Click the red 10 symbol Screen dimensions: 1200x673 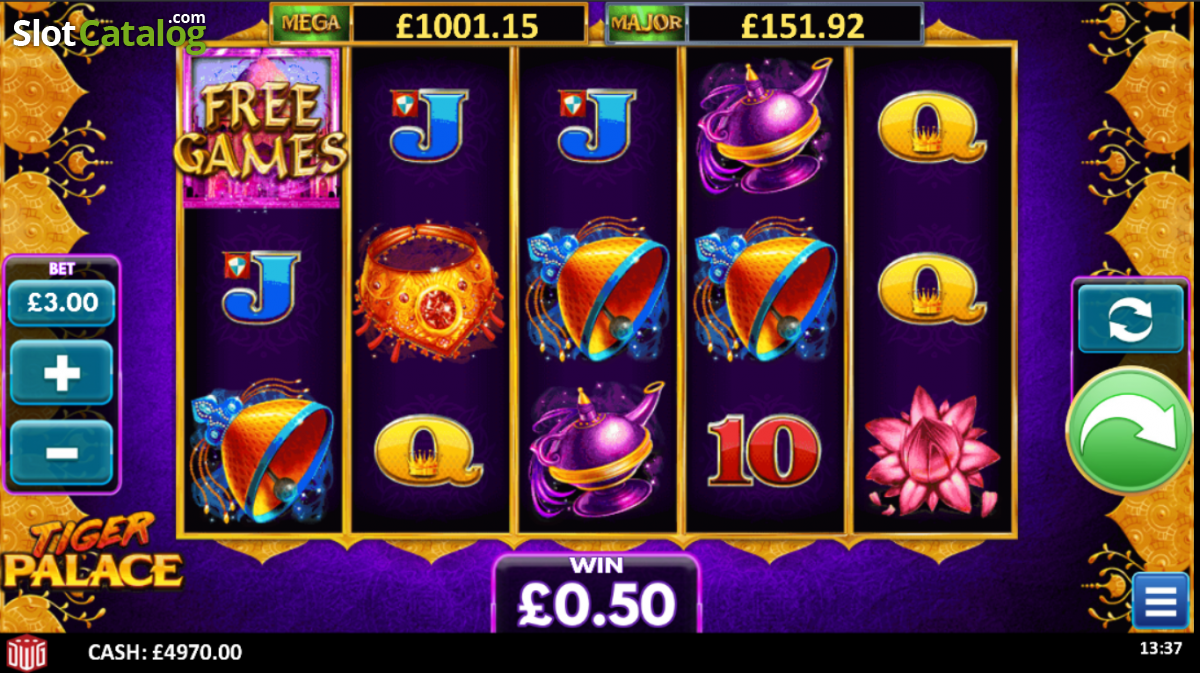[763, 451]
